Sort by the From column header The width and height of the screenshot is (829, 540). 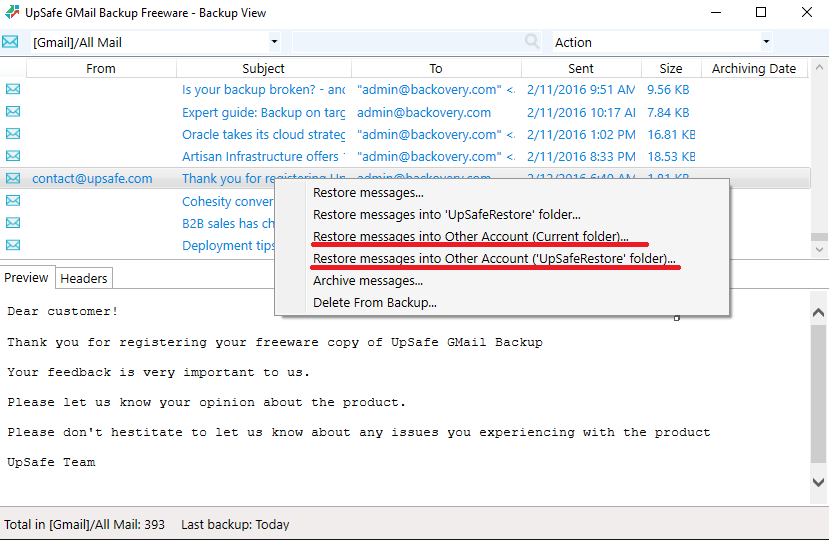(100, 68)
